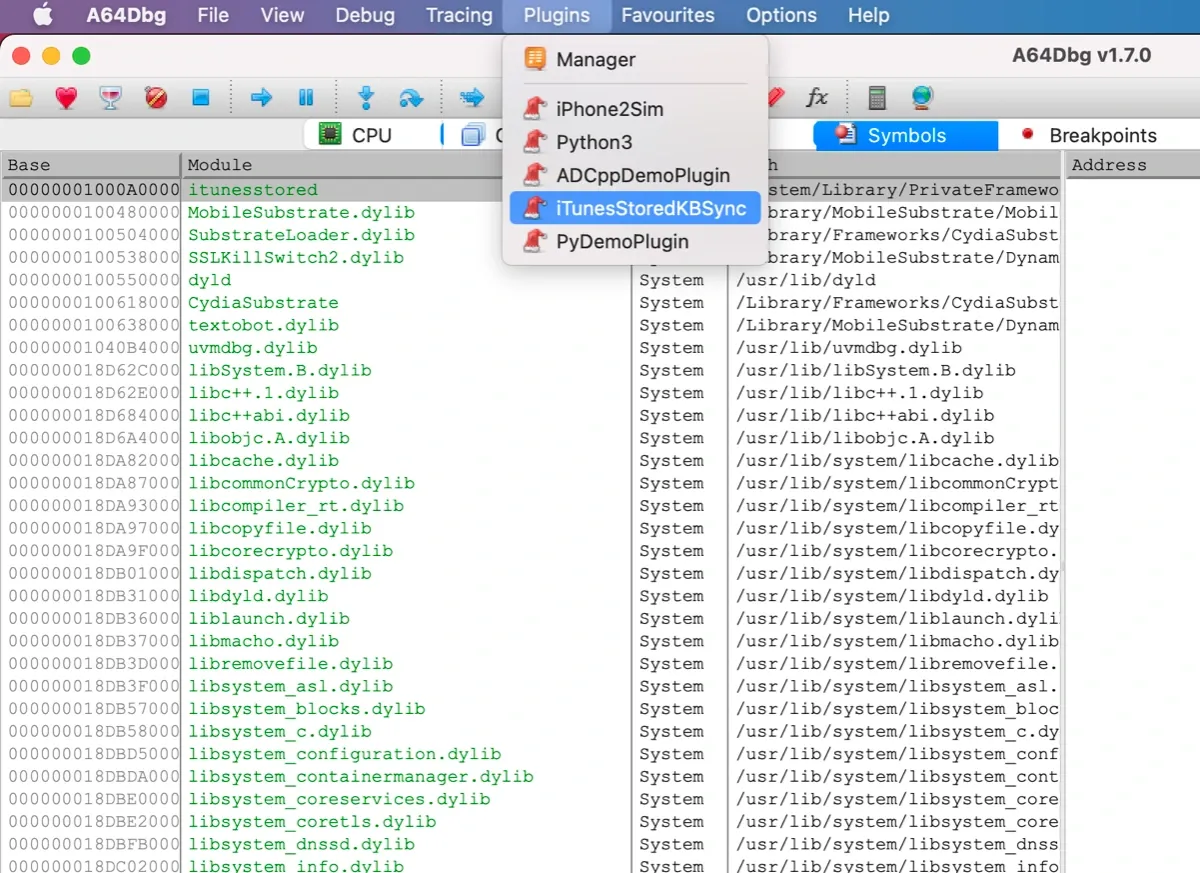The width and height of the screenshot is (1200, 873).
Task: Click base address 000000018DA9F000
Action: (x=93, y=550)
